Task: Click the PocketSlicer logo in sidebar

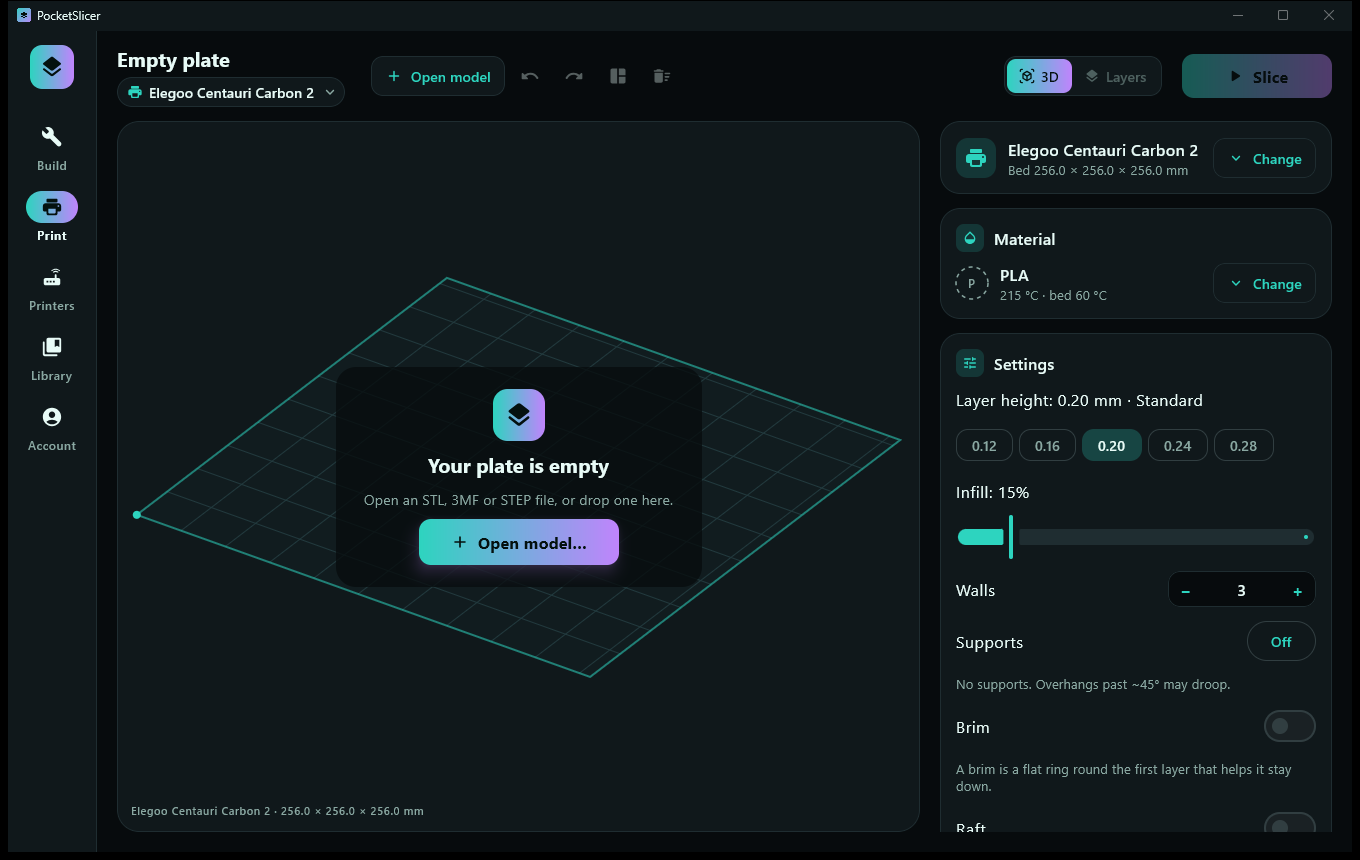Action: 52,67
